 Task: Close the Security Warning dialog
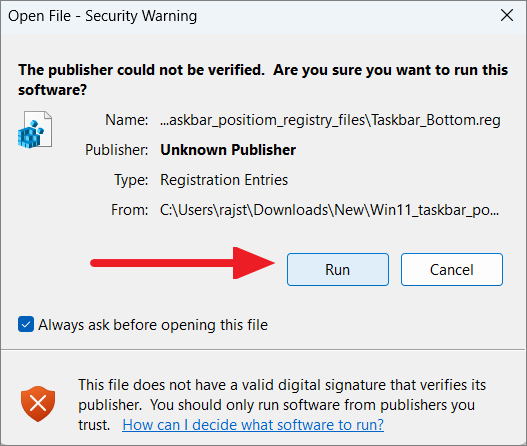pos(507,15)
